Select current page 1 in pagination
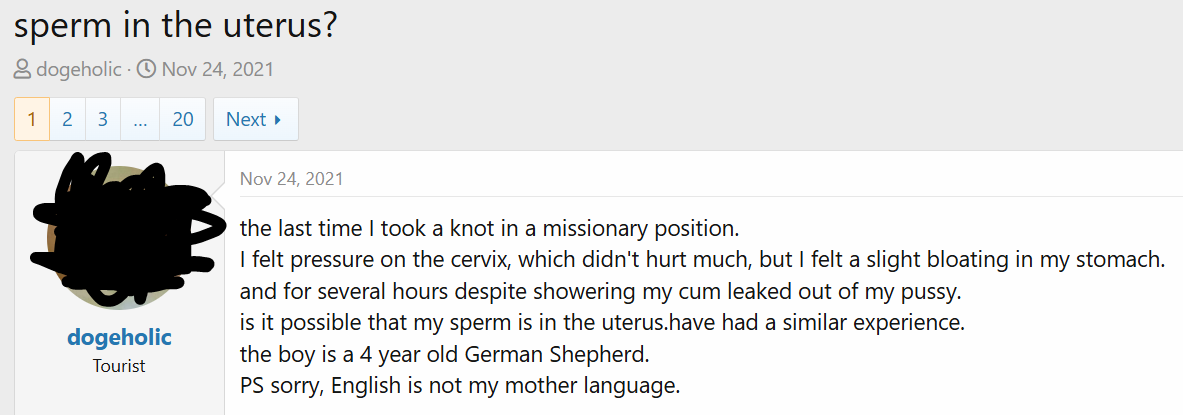Image resolution: width=1183 pixels, height=415 pixels. pos(32,119)
